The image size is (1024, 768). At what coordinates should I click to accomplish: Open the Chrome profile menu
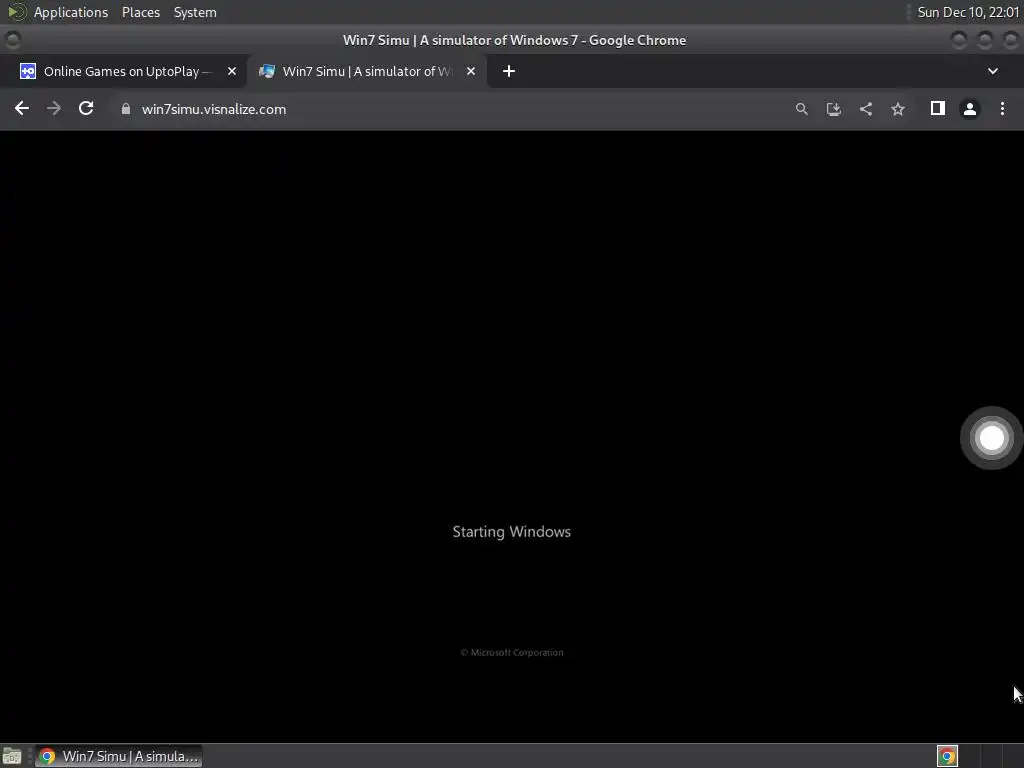(970, 109)
